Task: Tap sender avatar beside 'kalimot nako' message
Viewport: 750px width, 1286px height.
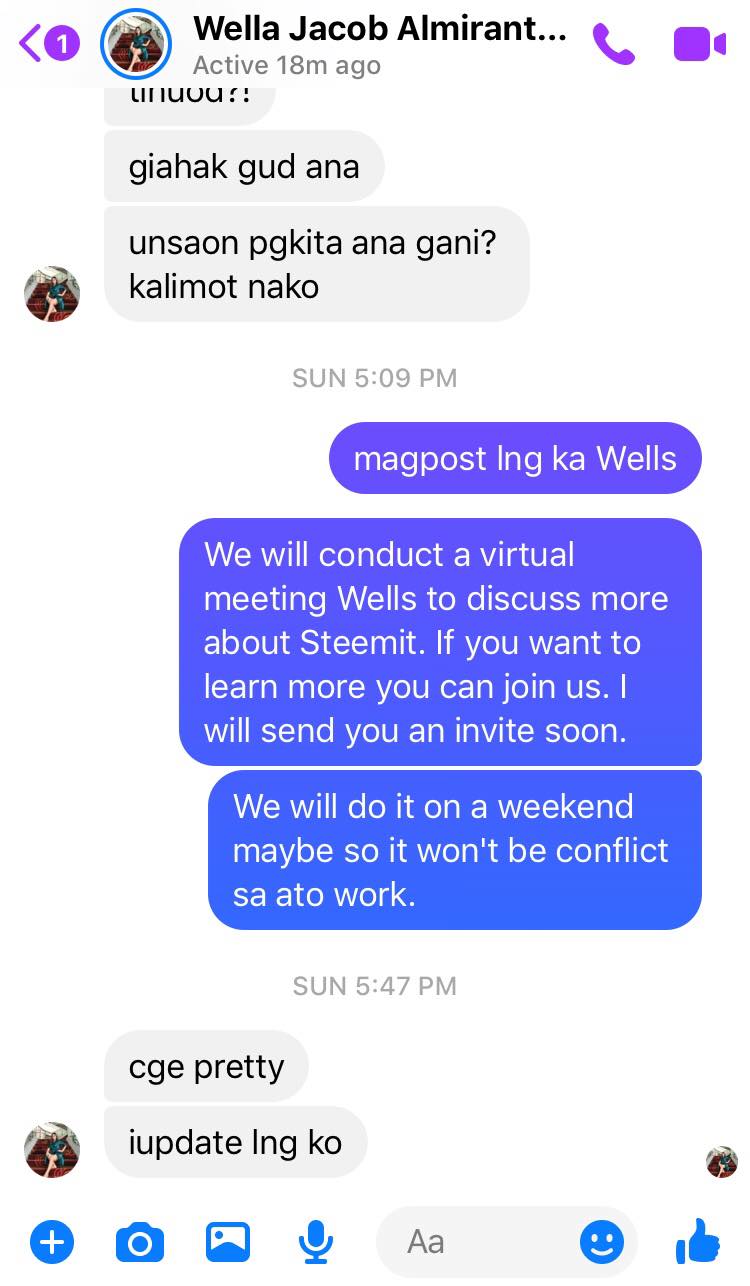Action: 52,294
